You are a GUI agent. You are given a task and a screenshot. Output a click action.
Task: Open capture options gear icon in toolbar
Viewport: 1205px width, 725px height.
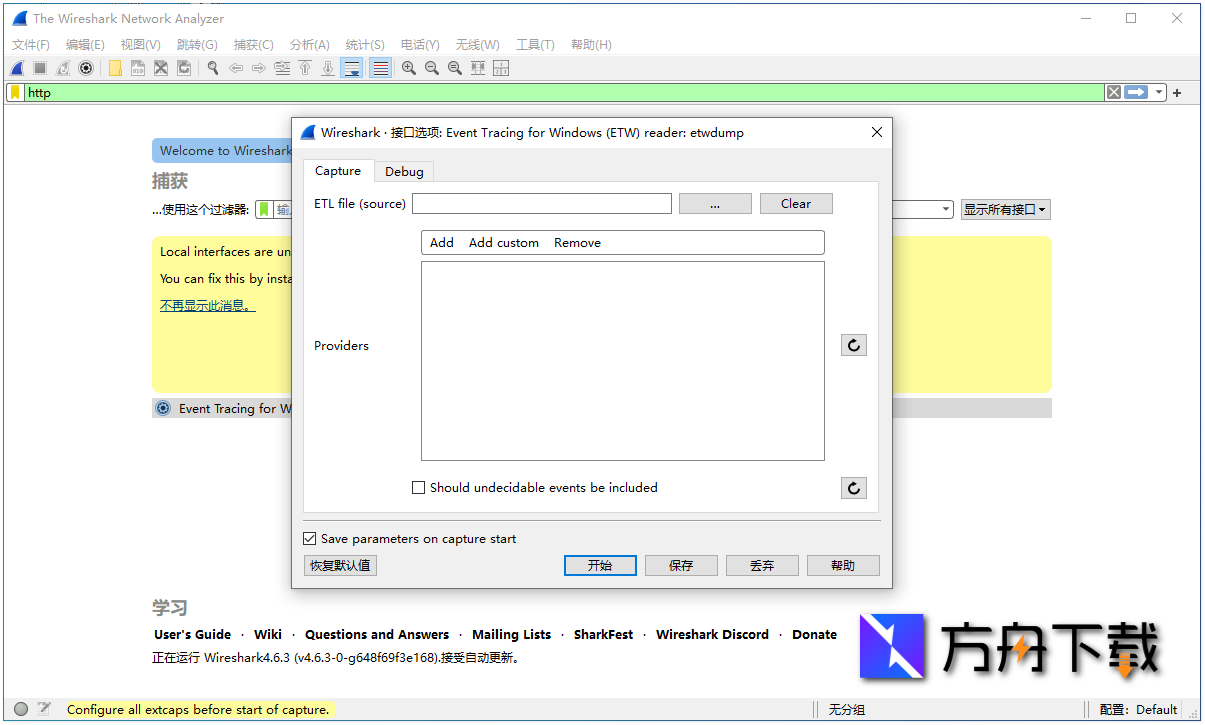(86, 68)
